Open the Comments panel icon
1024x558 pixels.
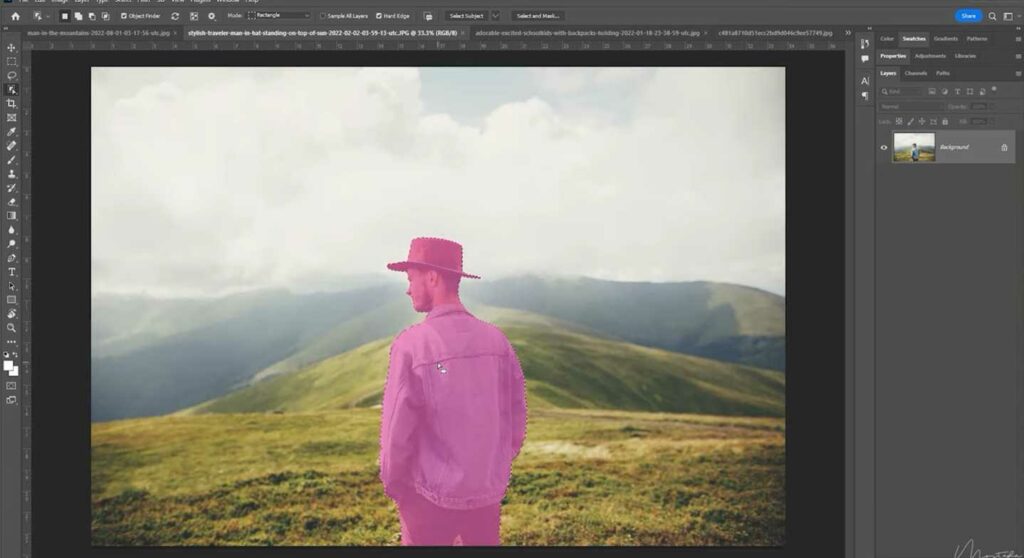point(865,59)
